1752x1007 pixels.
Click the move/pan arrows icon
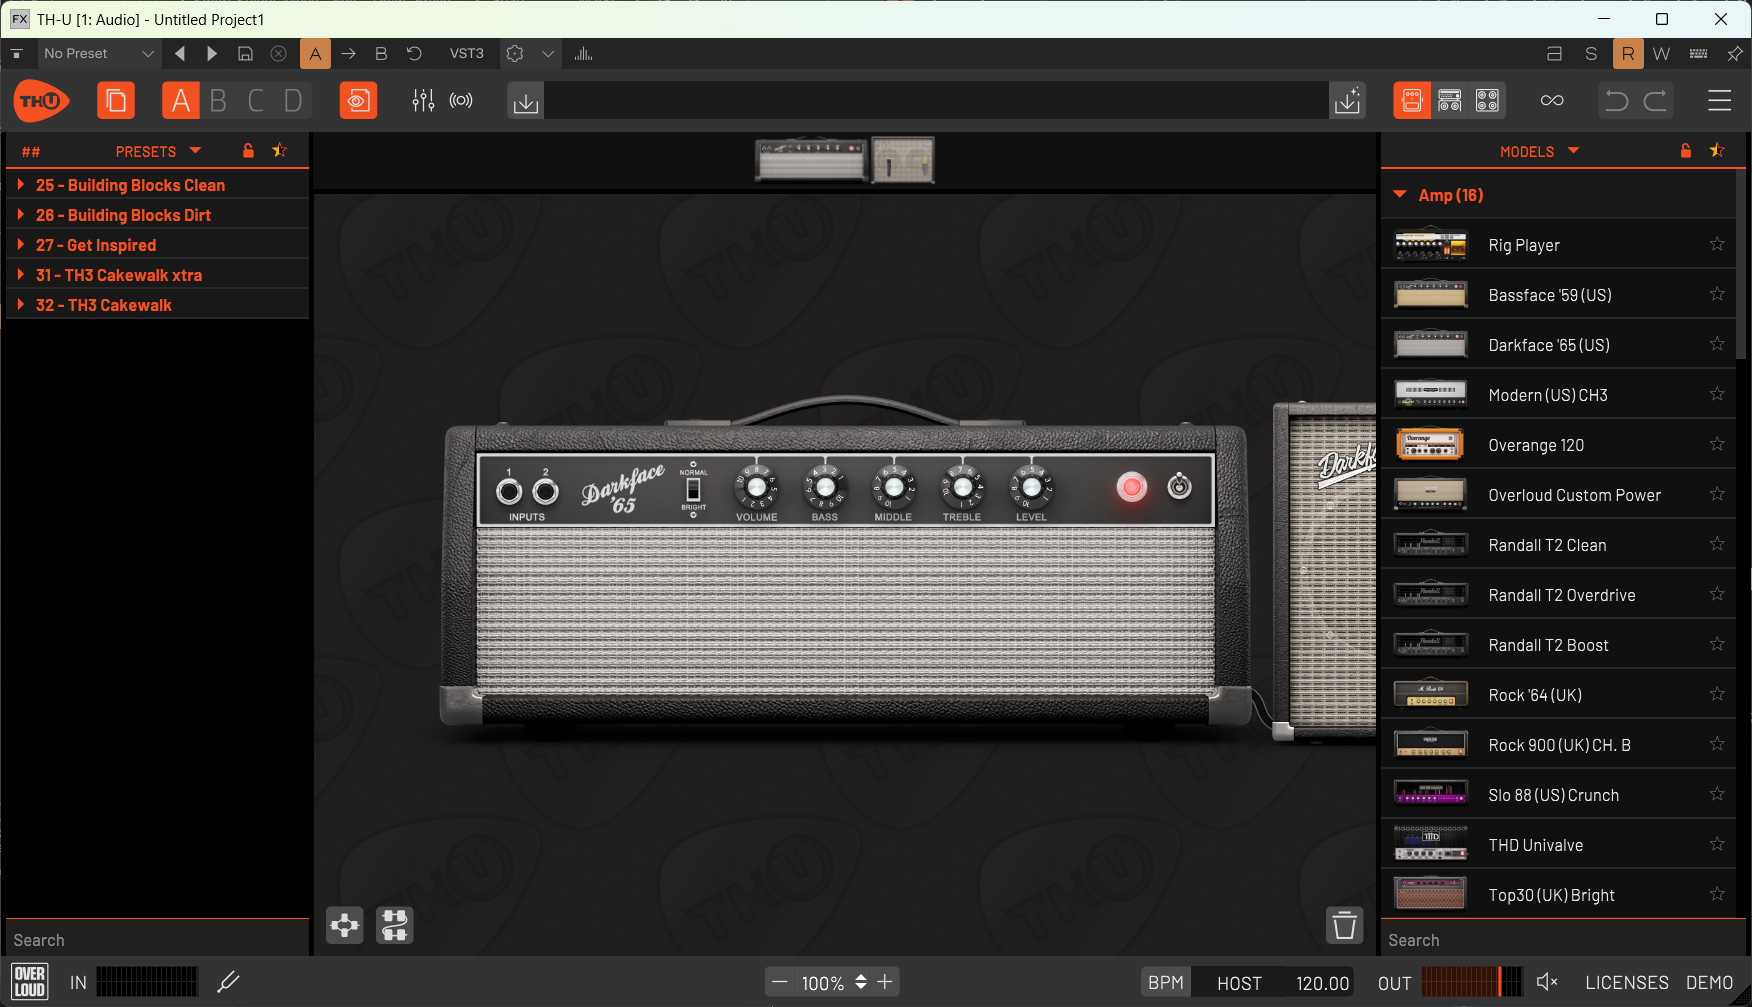[x=345, y=926]
